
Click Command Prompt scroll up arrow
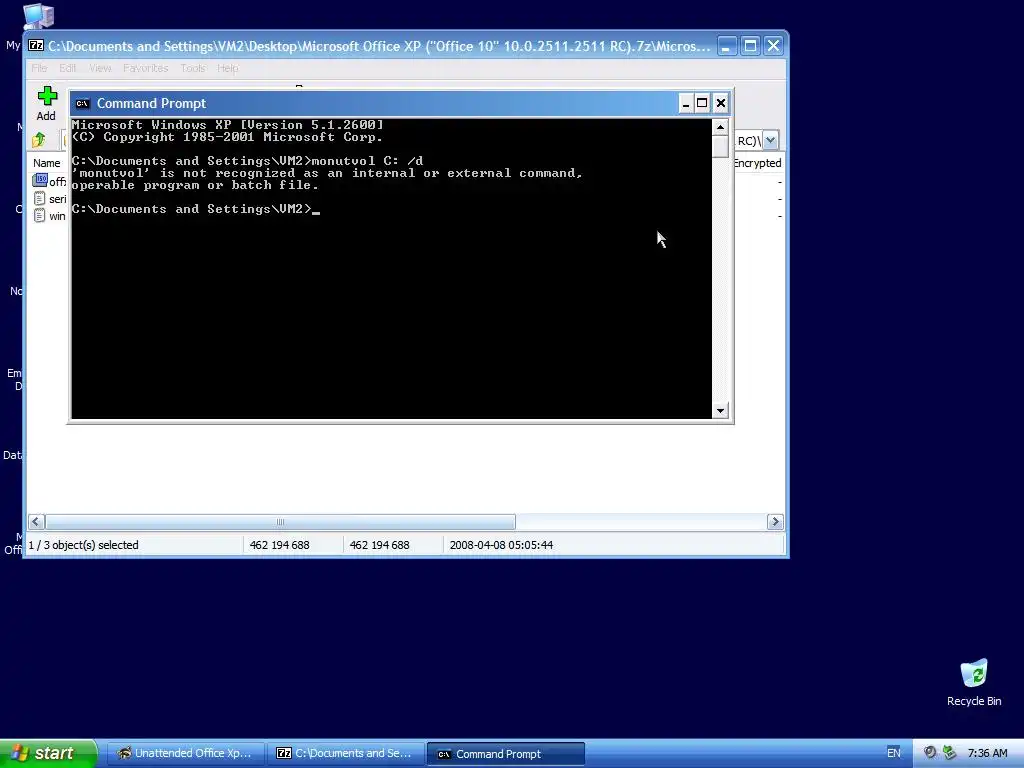pos(720,127)
